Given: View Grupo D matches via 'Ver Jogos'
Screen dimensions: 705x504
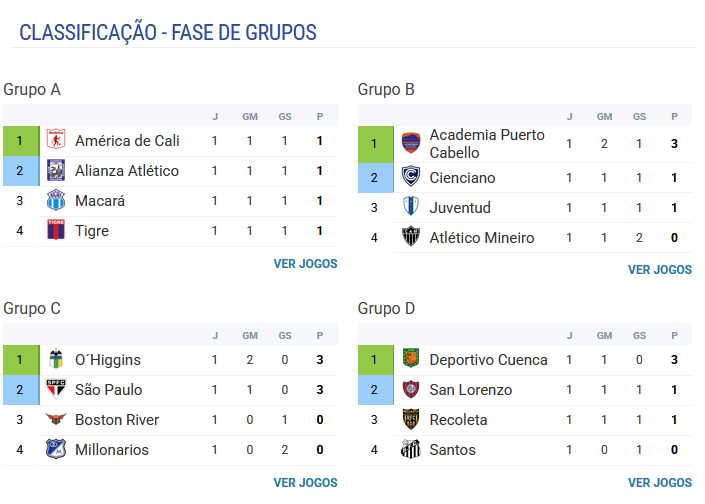Looking at the screenshot, I should click(x=659, y=483).
